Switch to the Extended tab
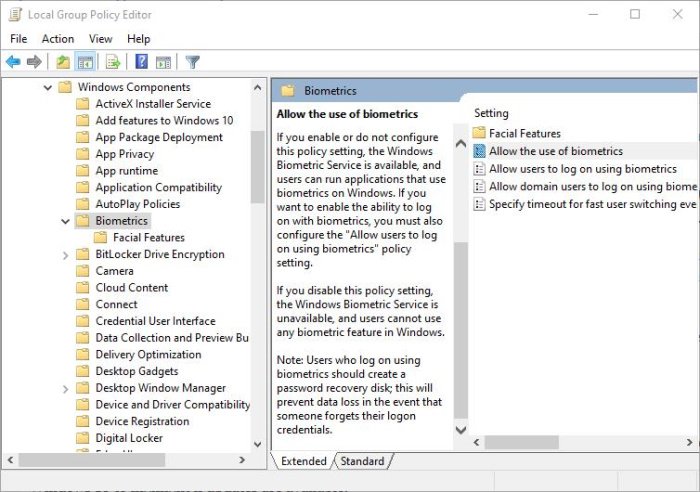This screenshot has height=492, width=700. click(x=304, y=461)
